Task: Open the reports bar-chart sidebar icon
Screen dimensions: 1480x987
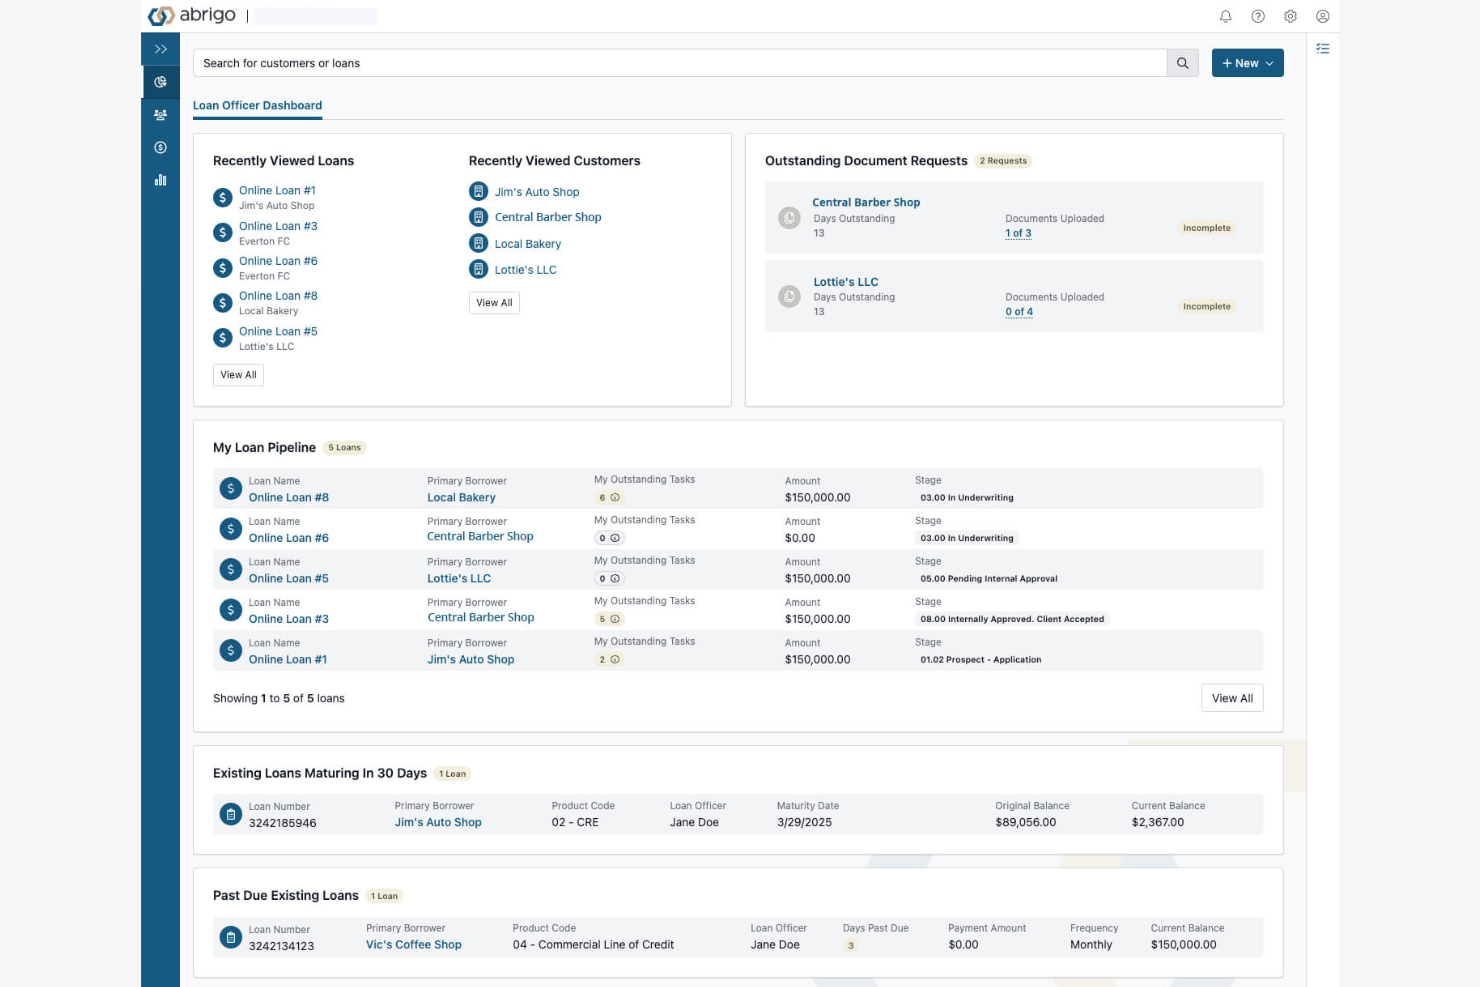Action: pos(160,180)
